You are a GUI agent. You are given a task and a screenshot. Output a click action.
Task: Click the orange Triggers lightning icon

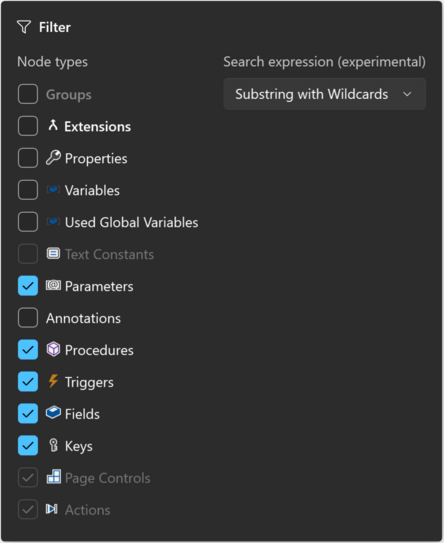click(x=53, y=381)
